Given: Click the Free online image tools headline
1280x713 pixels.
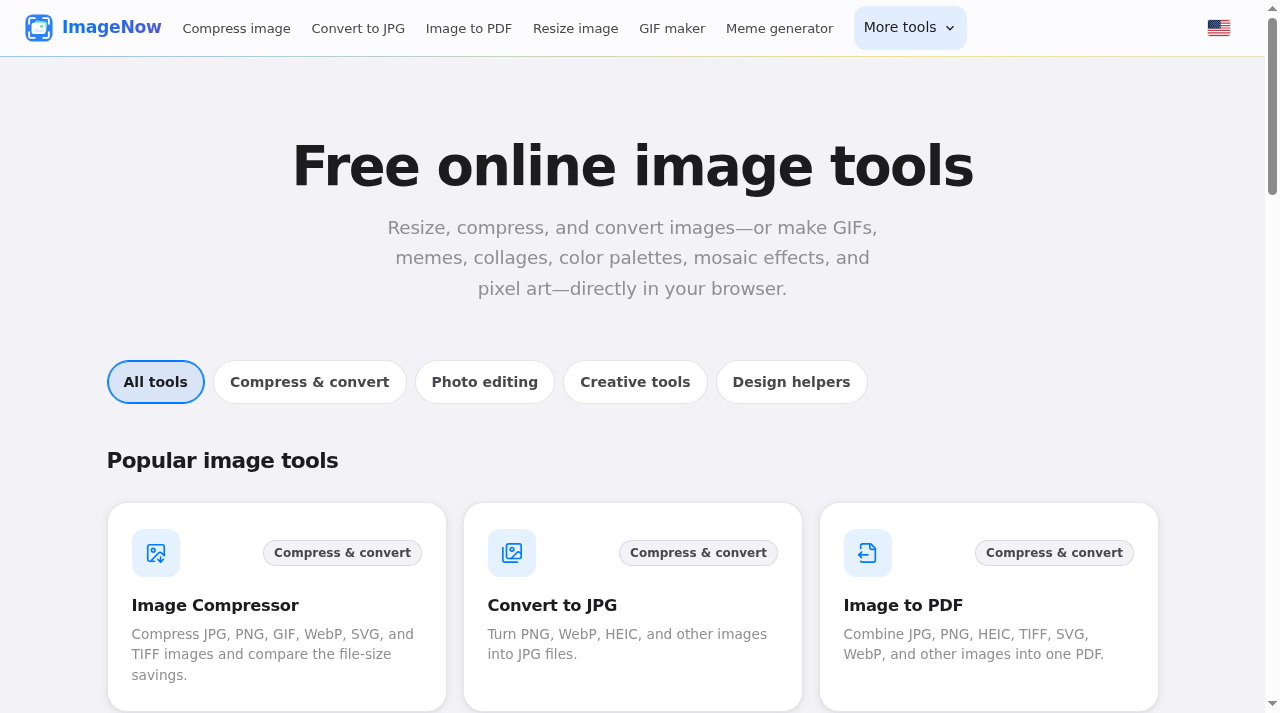Looking at the screenshot, I should point(633,166).
